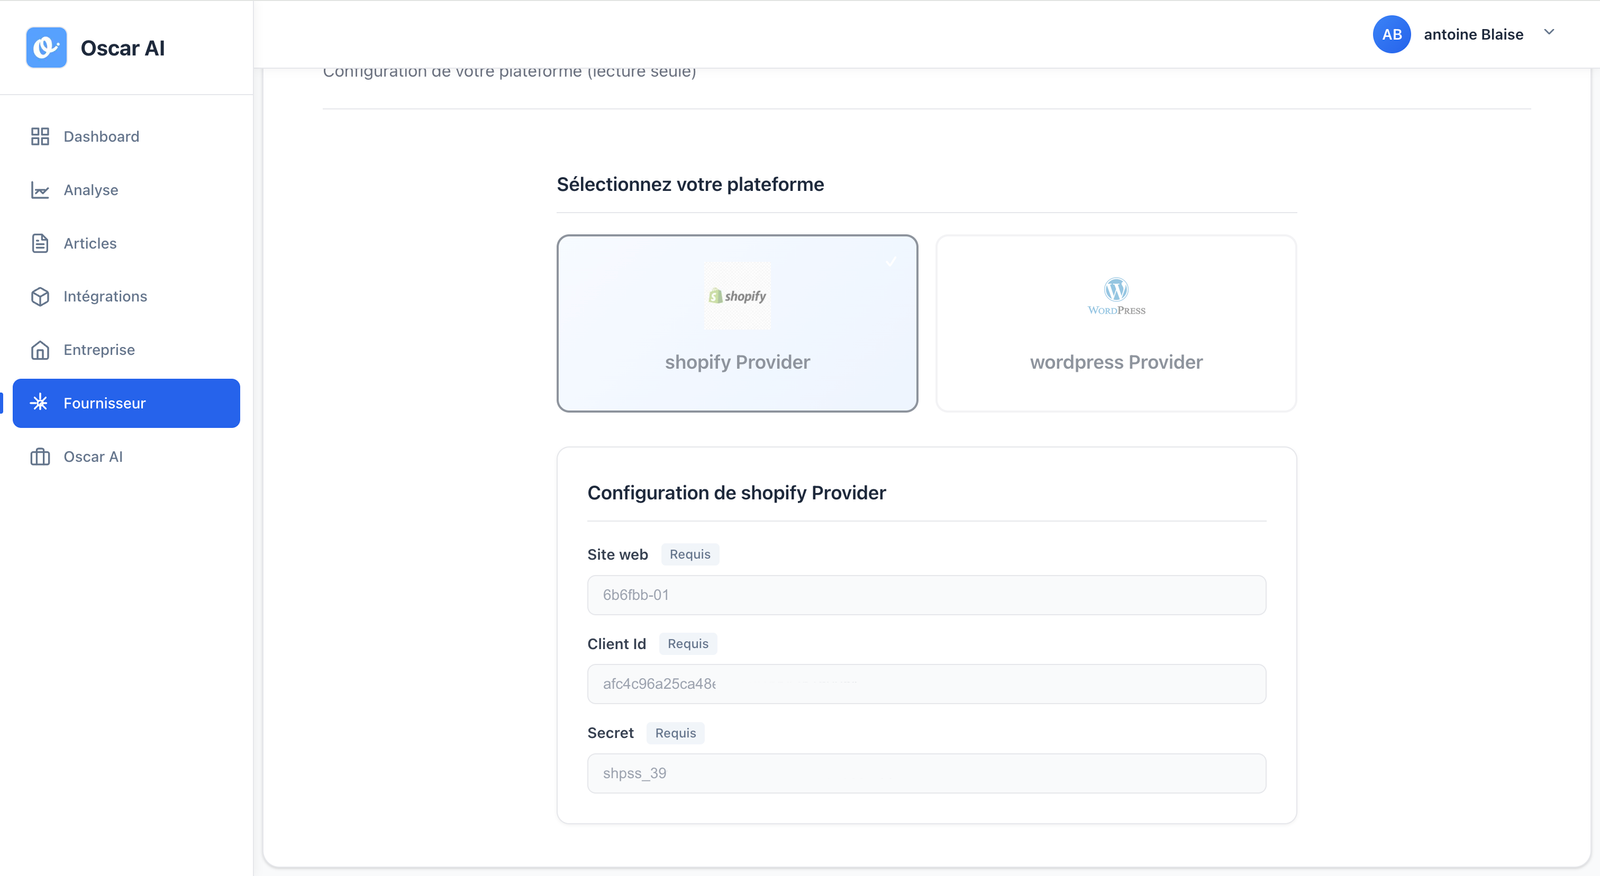Click the Intégrations cube icon

[x=40, y=297]
